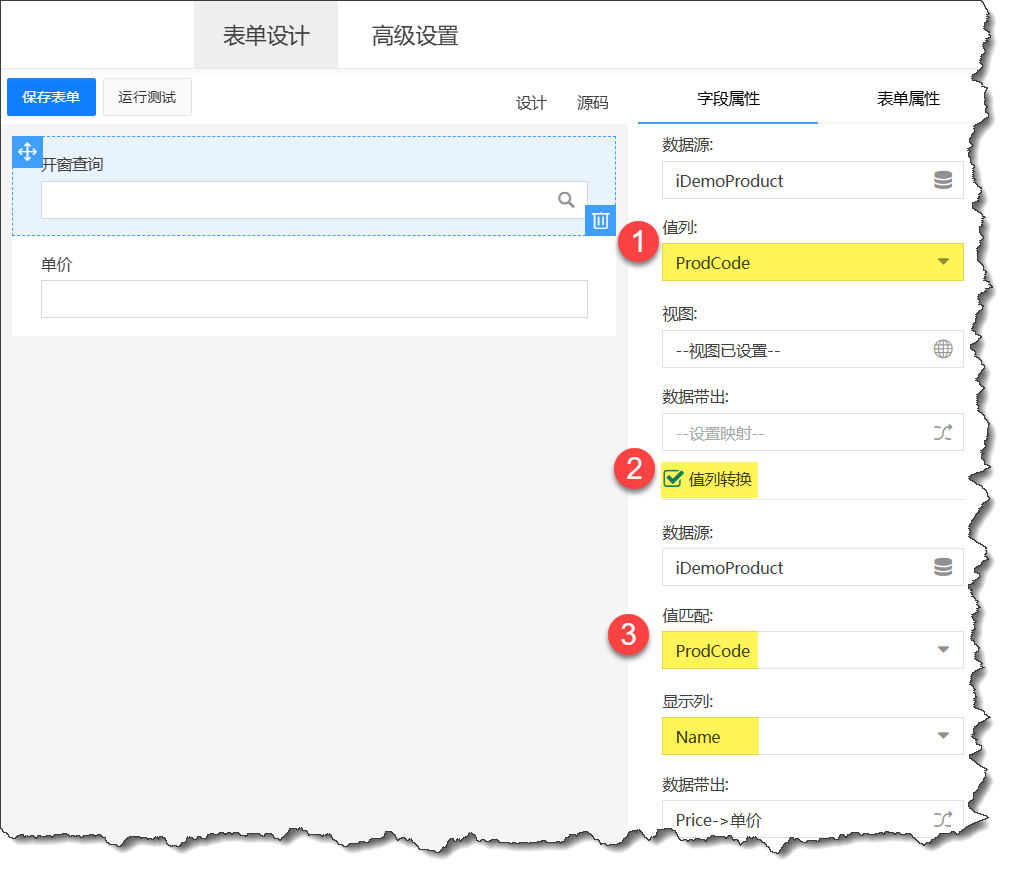Click the shuffle icon in 设置映射 field
The width and height of the screenshot is (1013, 873).
[x=942, y=433]
